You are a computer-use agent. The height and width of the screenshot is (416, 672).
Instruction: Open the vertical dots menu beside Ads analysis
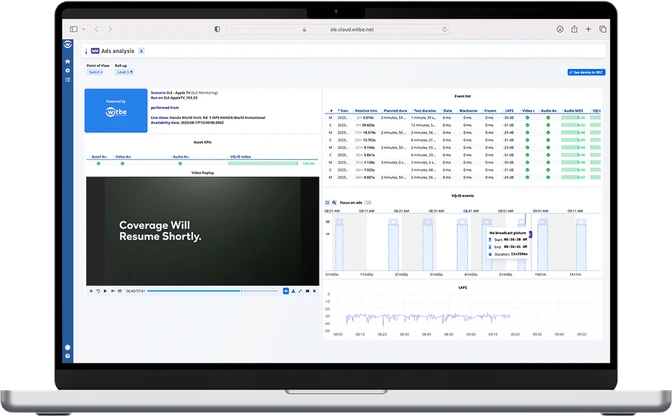[86, 51]
